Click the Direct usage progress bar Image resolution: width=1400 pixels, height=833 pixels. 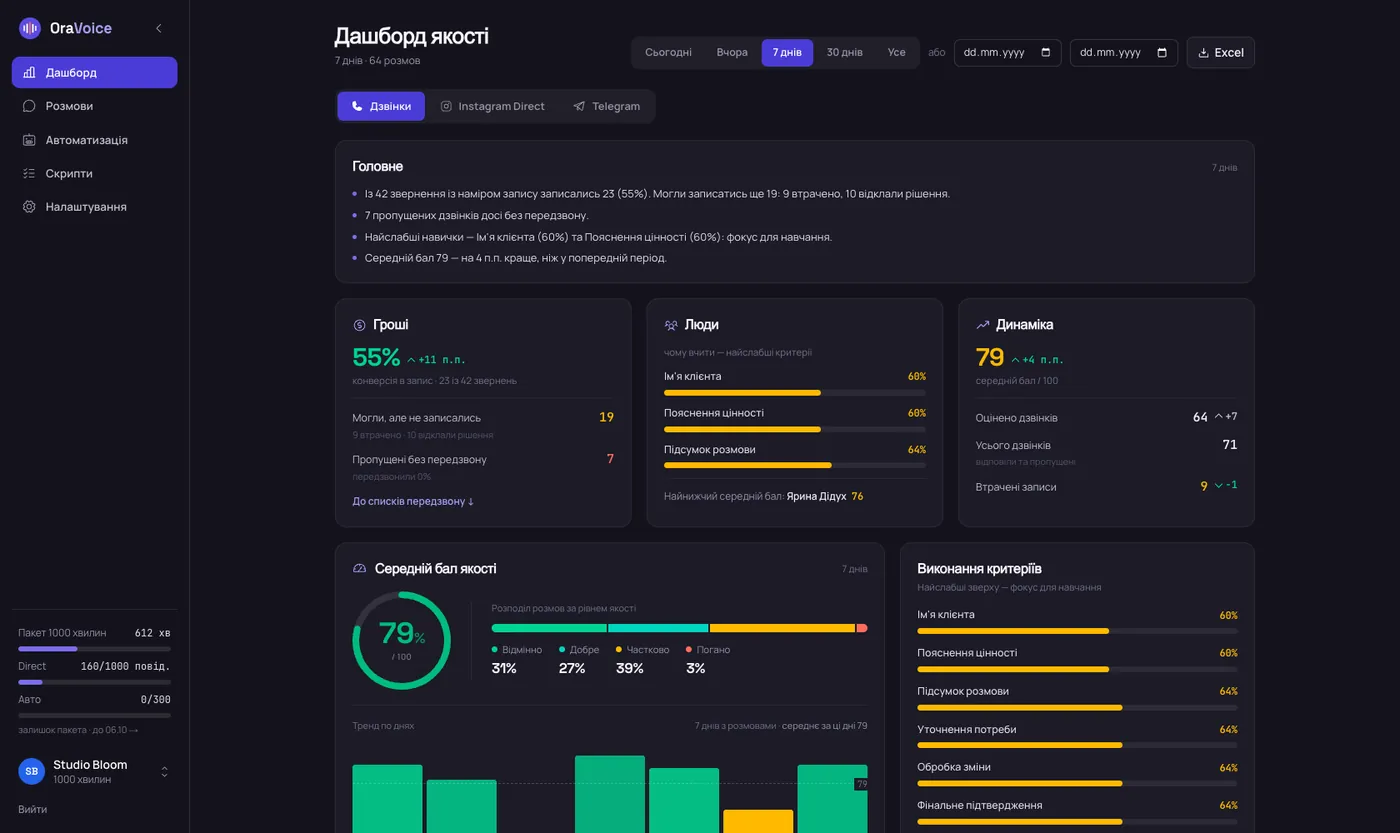pyautogui.click(x=94, y=682)
